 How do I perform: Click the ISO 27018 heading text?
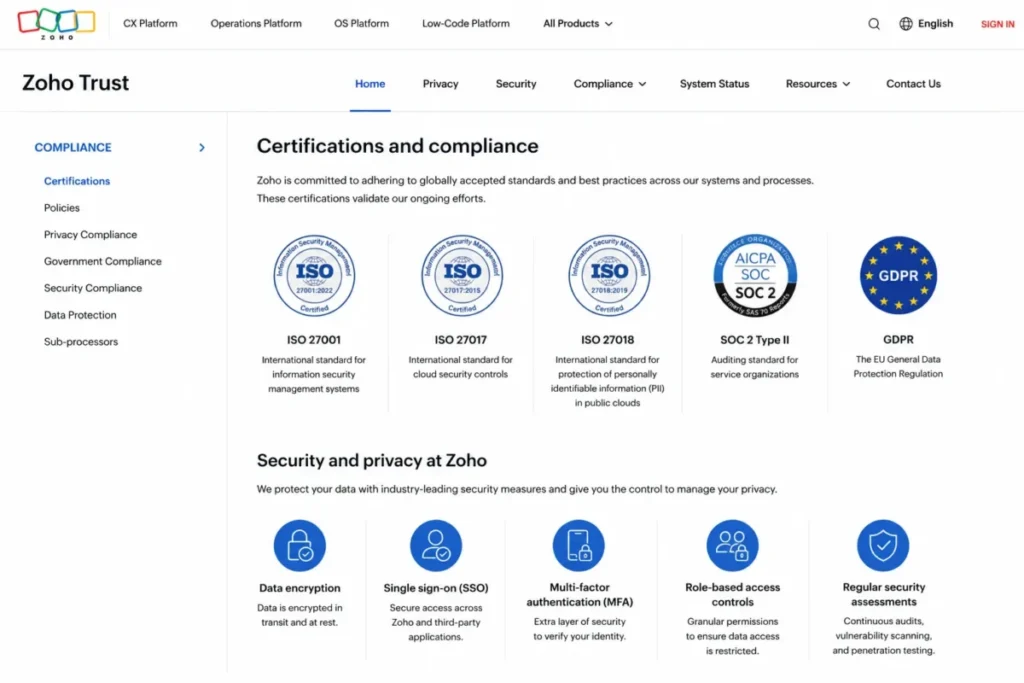click(x=607, y=340)
